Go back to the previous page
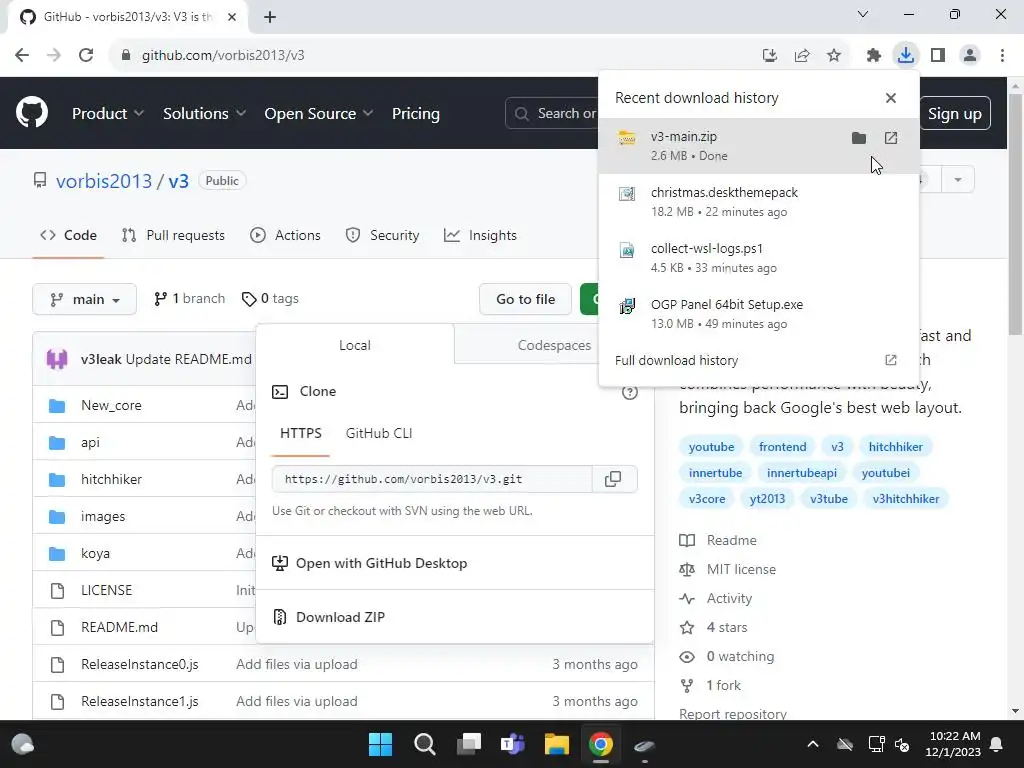 pyautogui.click(x=22, y=55)
